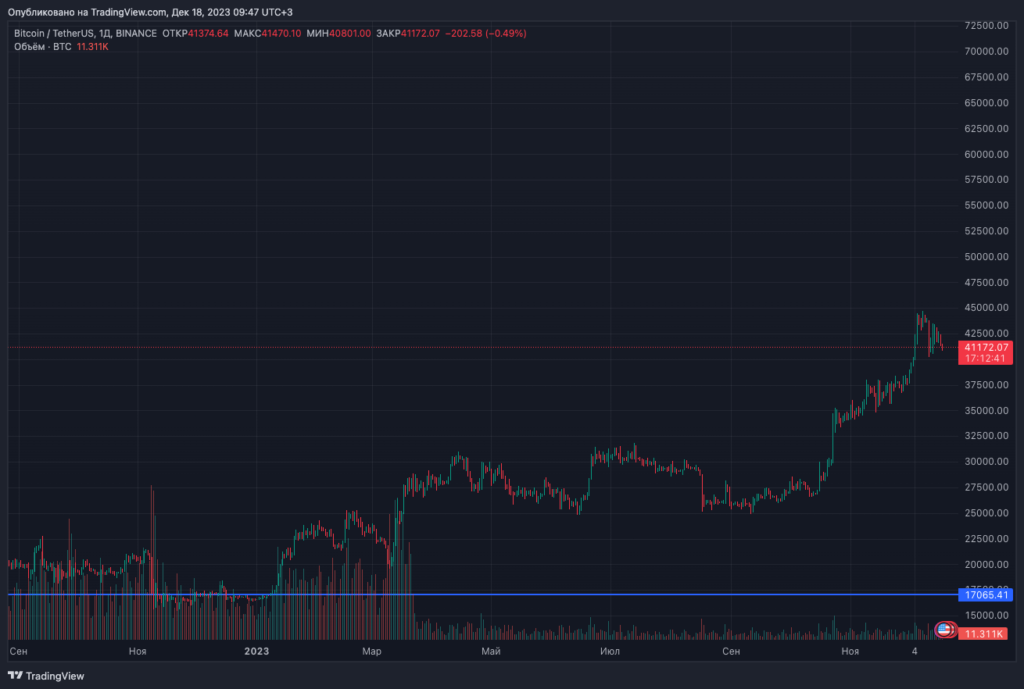Click the TradingView logo glyph before 'TradingView' text
This screenshot has width=1024, height=689.
[x=14, y=677]
